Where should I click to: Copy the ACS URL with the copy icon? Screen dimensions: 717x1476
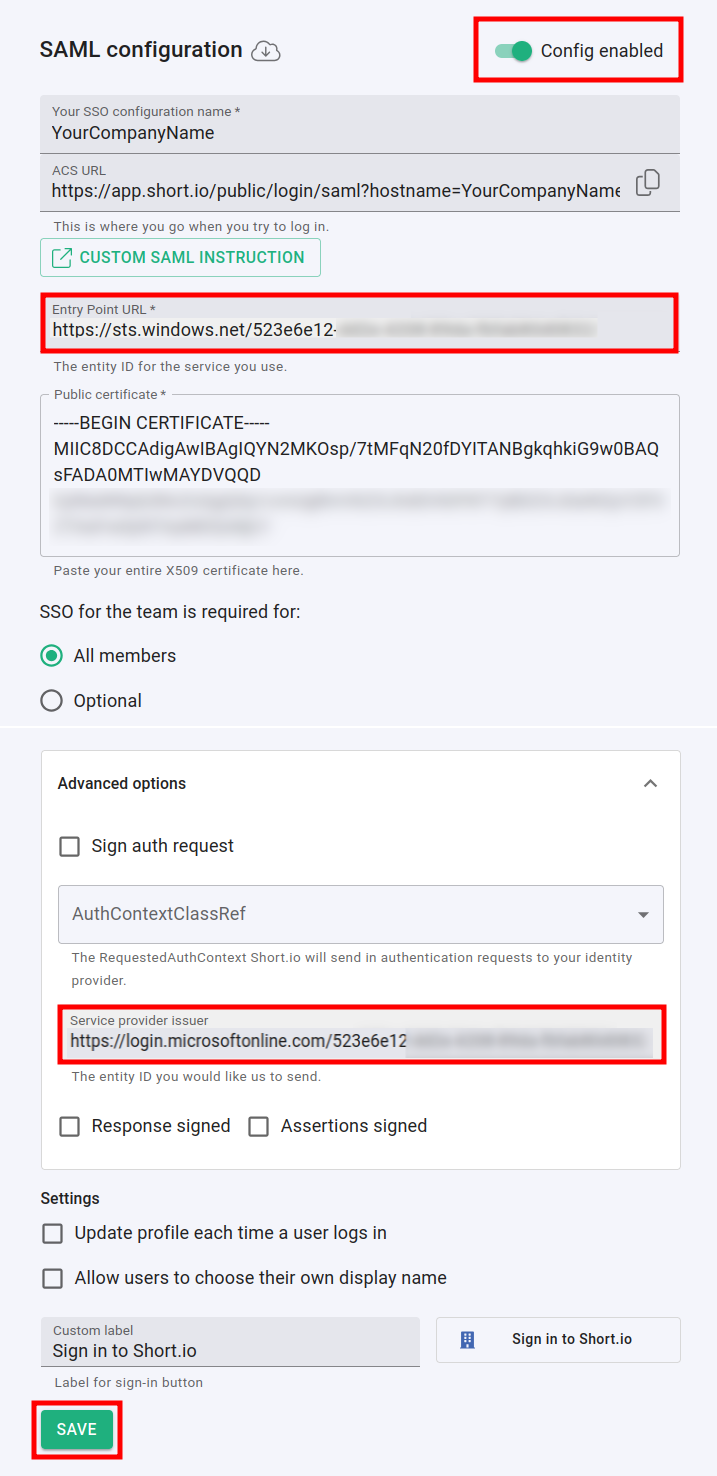pyautogui.click(x=648, y=183)
